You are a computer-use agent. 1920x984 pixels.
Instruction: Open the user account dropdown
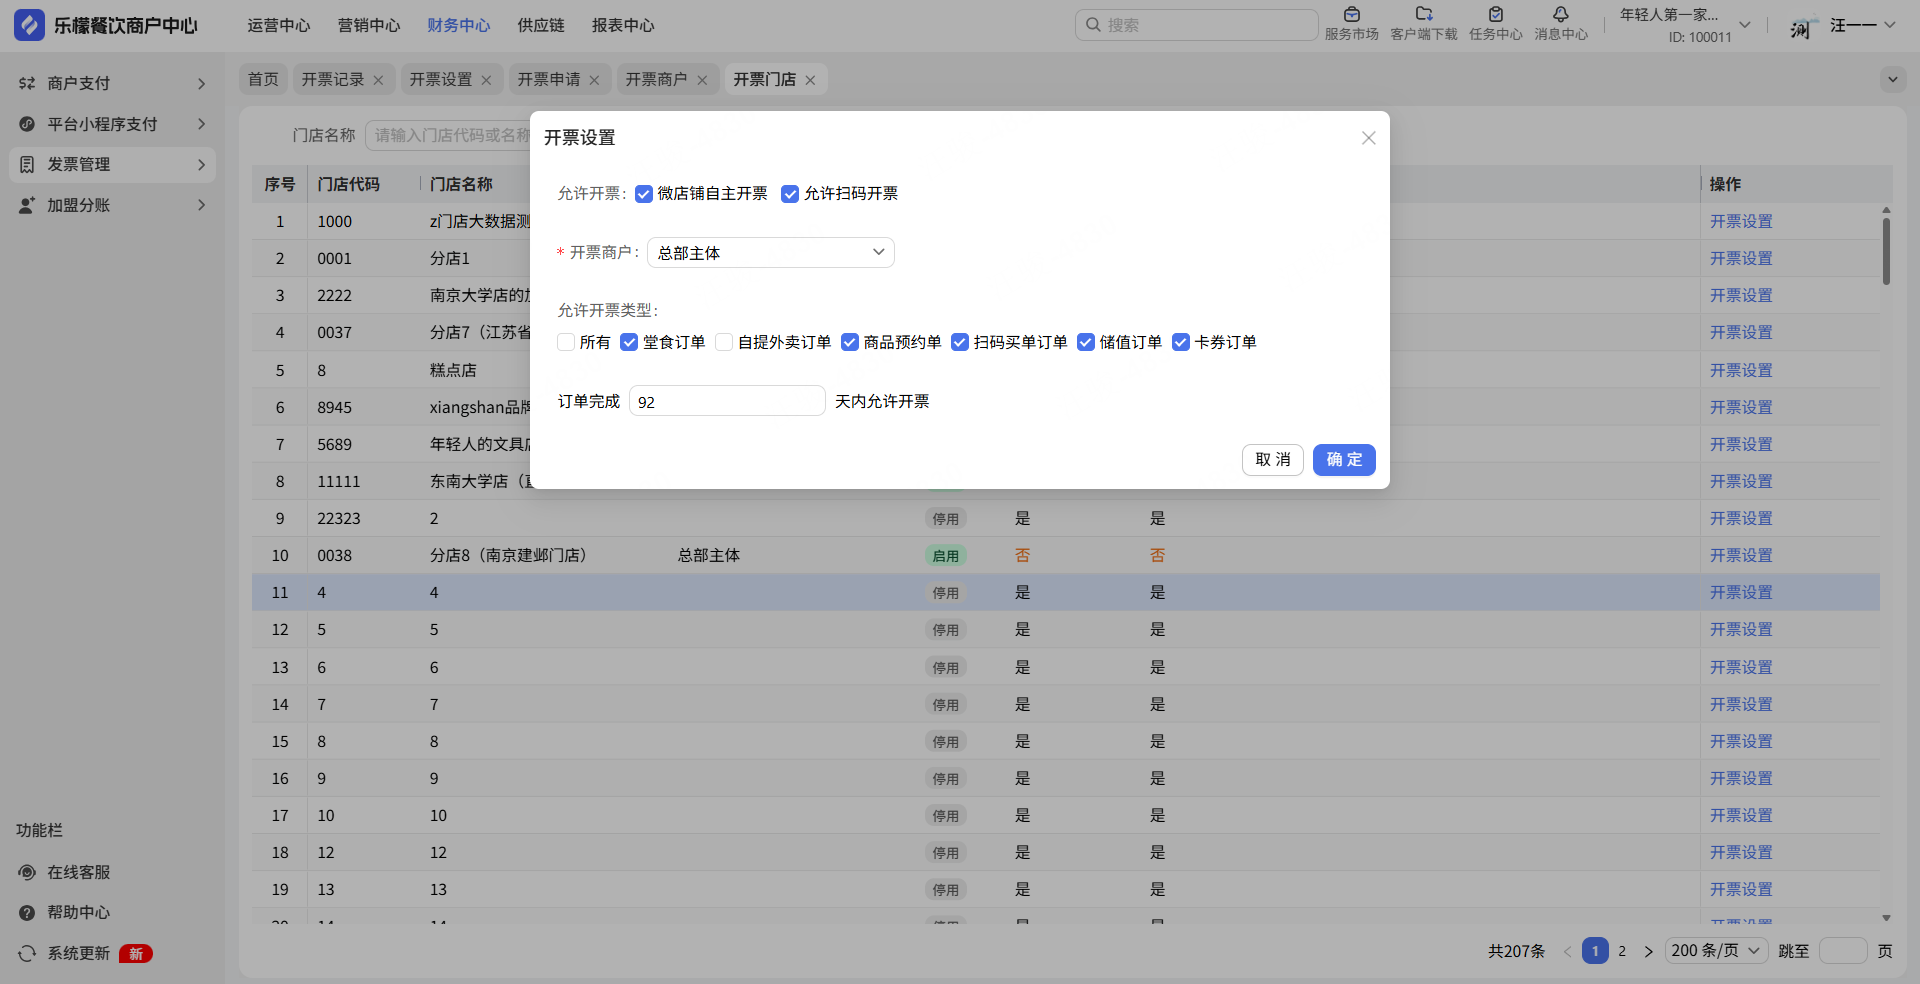point(1890,25)
